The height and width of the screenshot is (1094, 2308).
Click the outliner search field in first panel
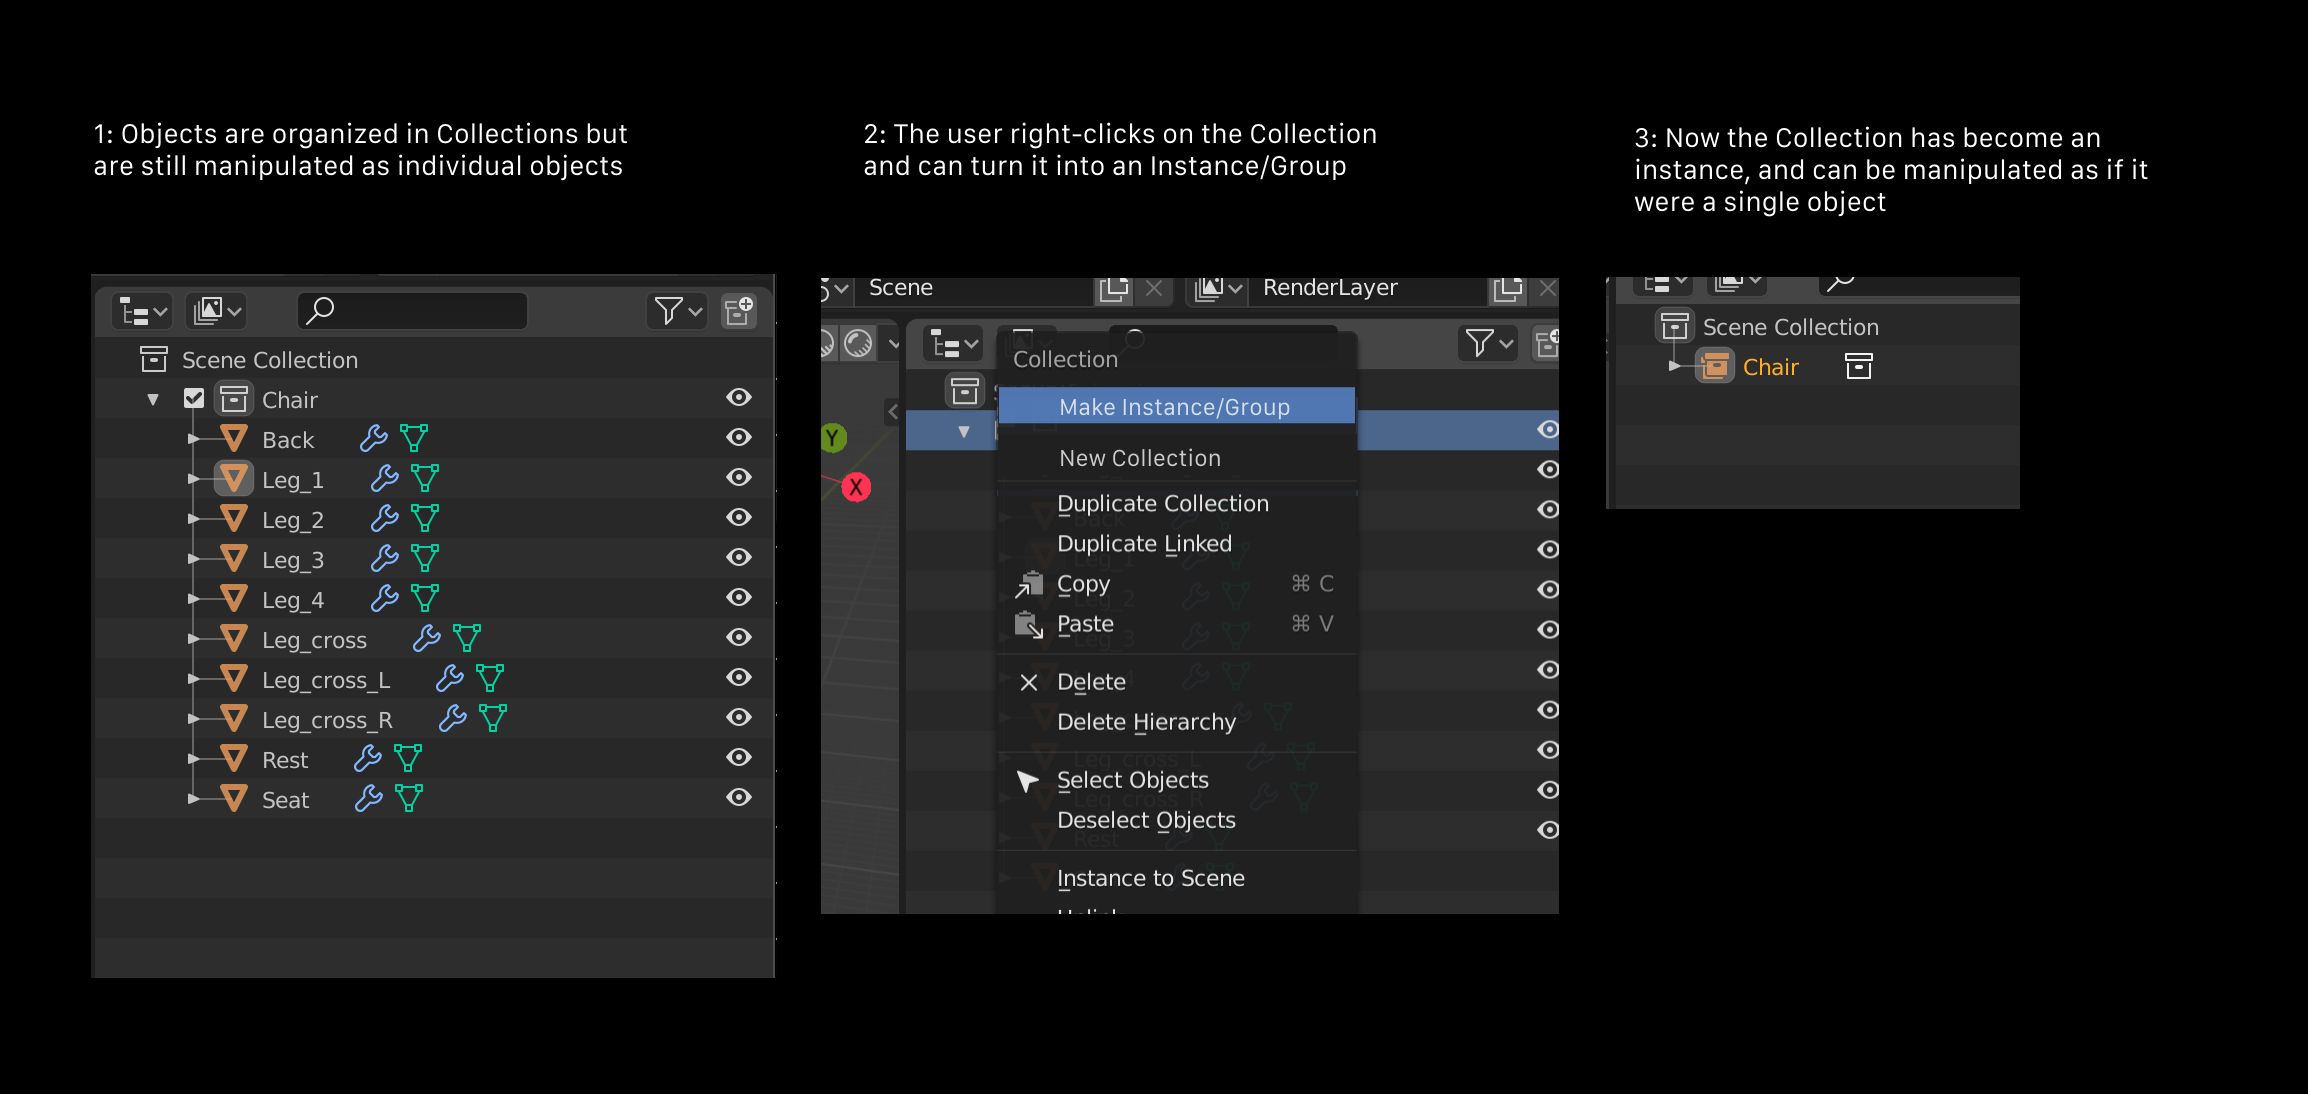(412, 311)
